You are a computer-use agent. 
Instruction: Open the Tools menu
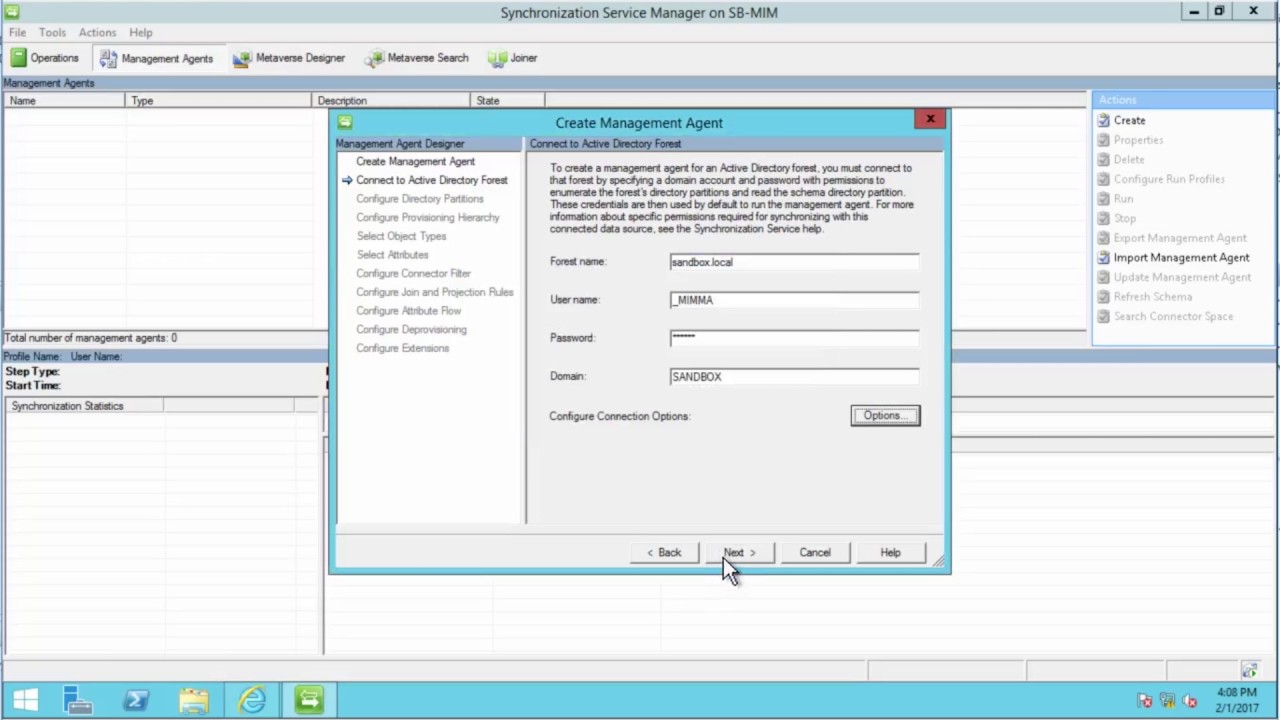tap(52, 32)
